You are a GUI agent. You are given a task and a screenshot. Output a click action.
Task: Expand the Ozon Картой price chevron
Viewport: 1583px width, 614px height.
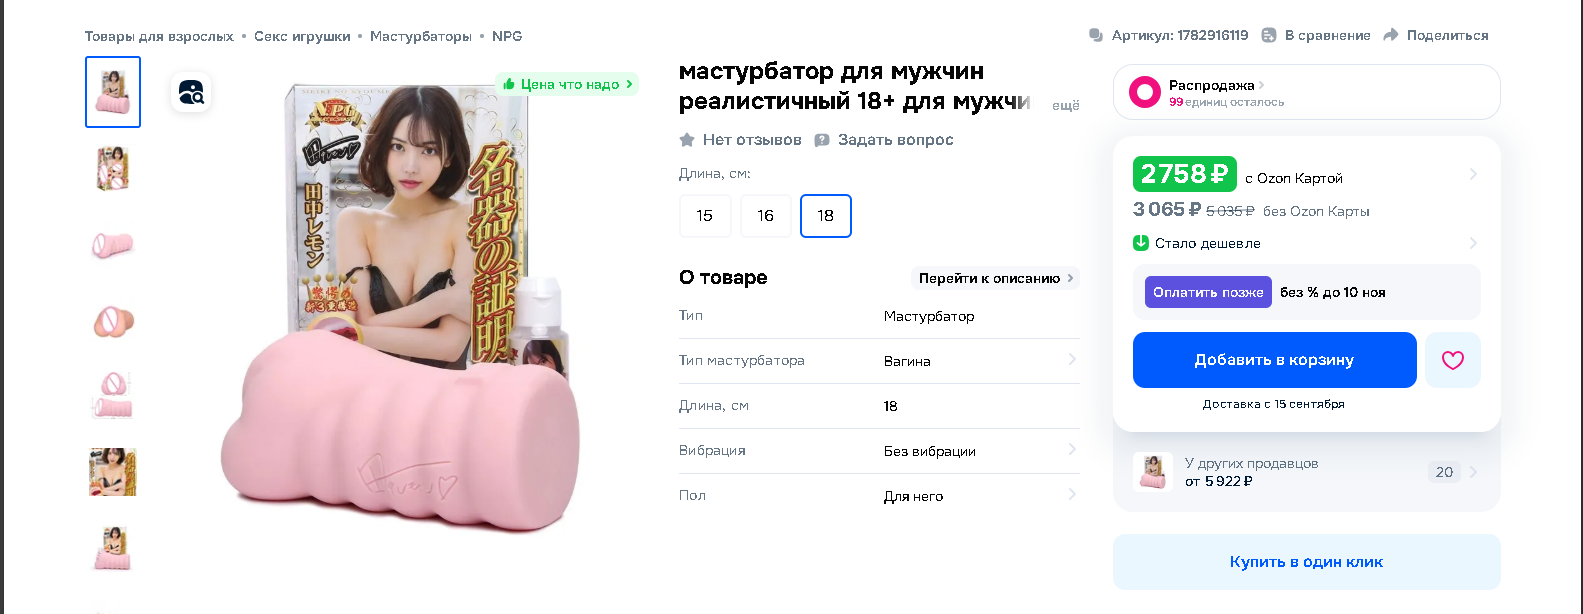[1473, 174]
